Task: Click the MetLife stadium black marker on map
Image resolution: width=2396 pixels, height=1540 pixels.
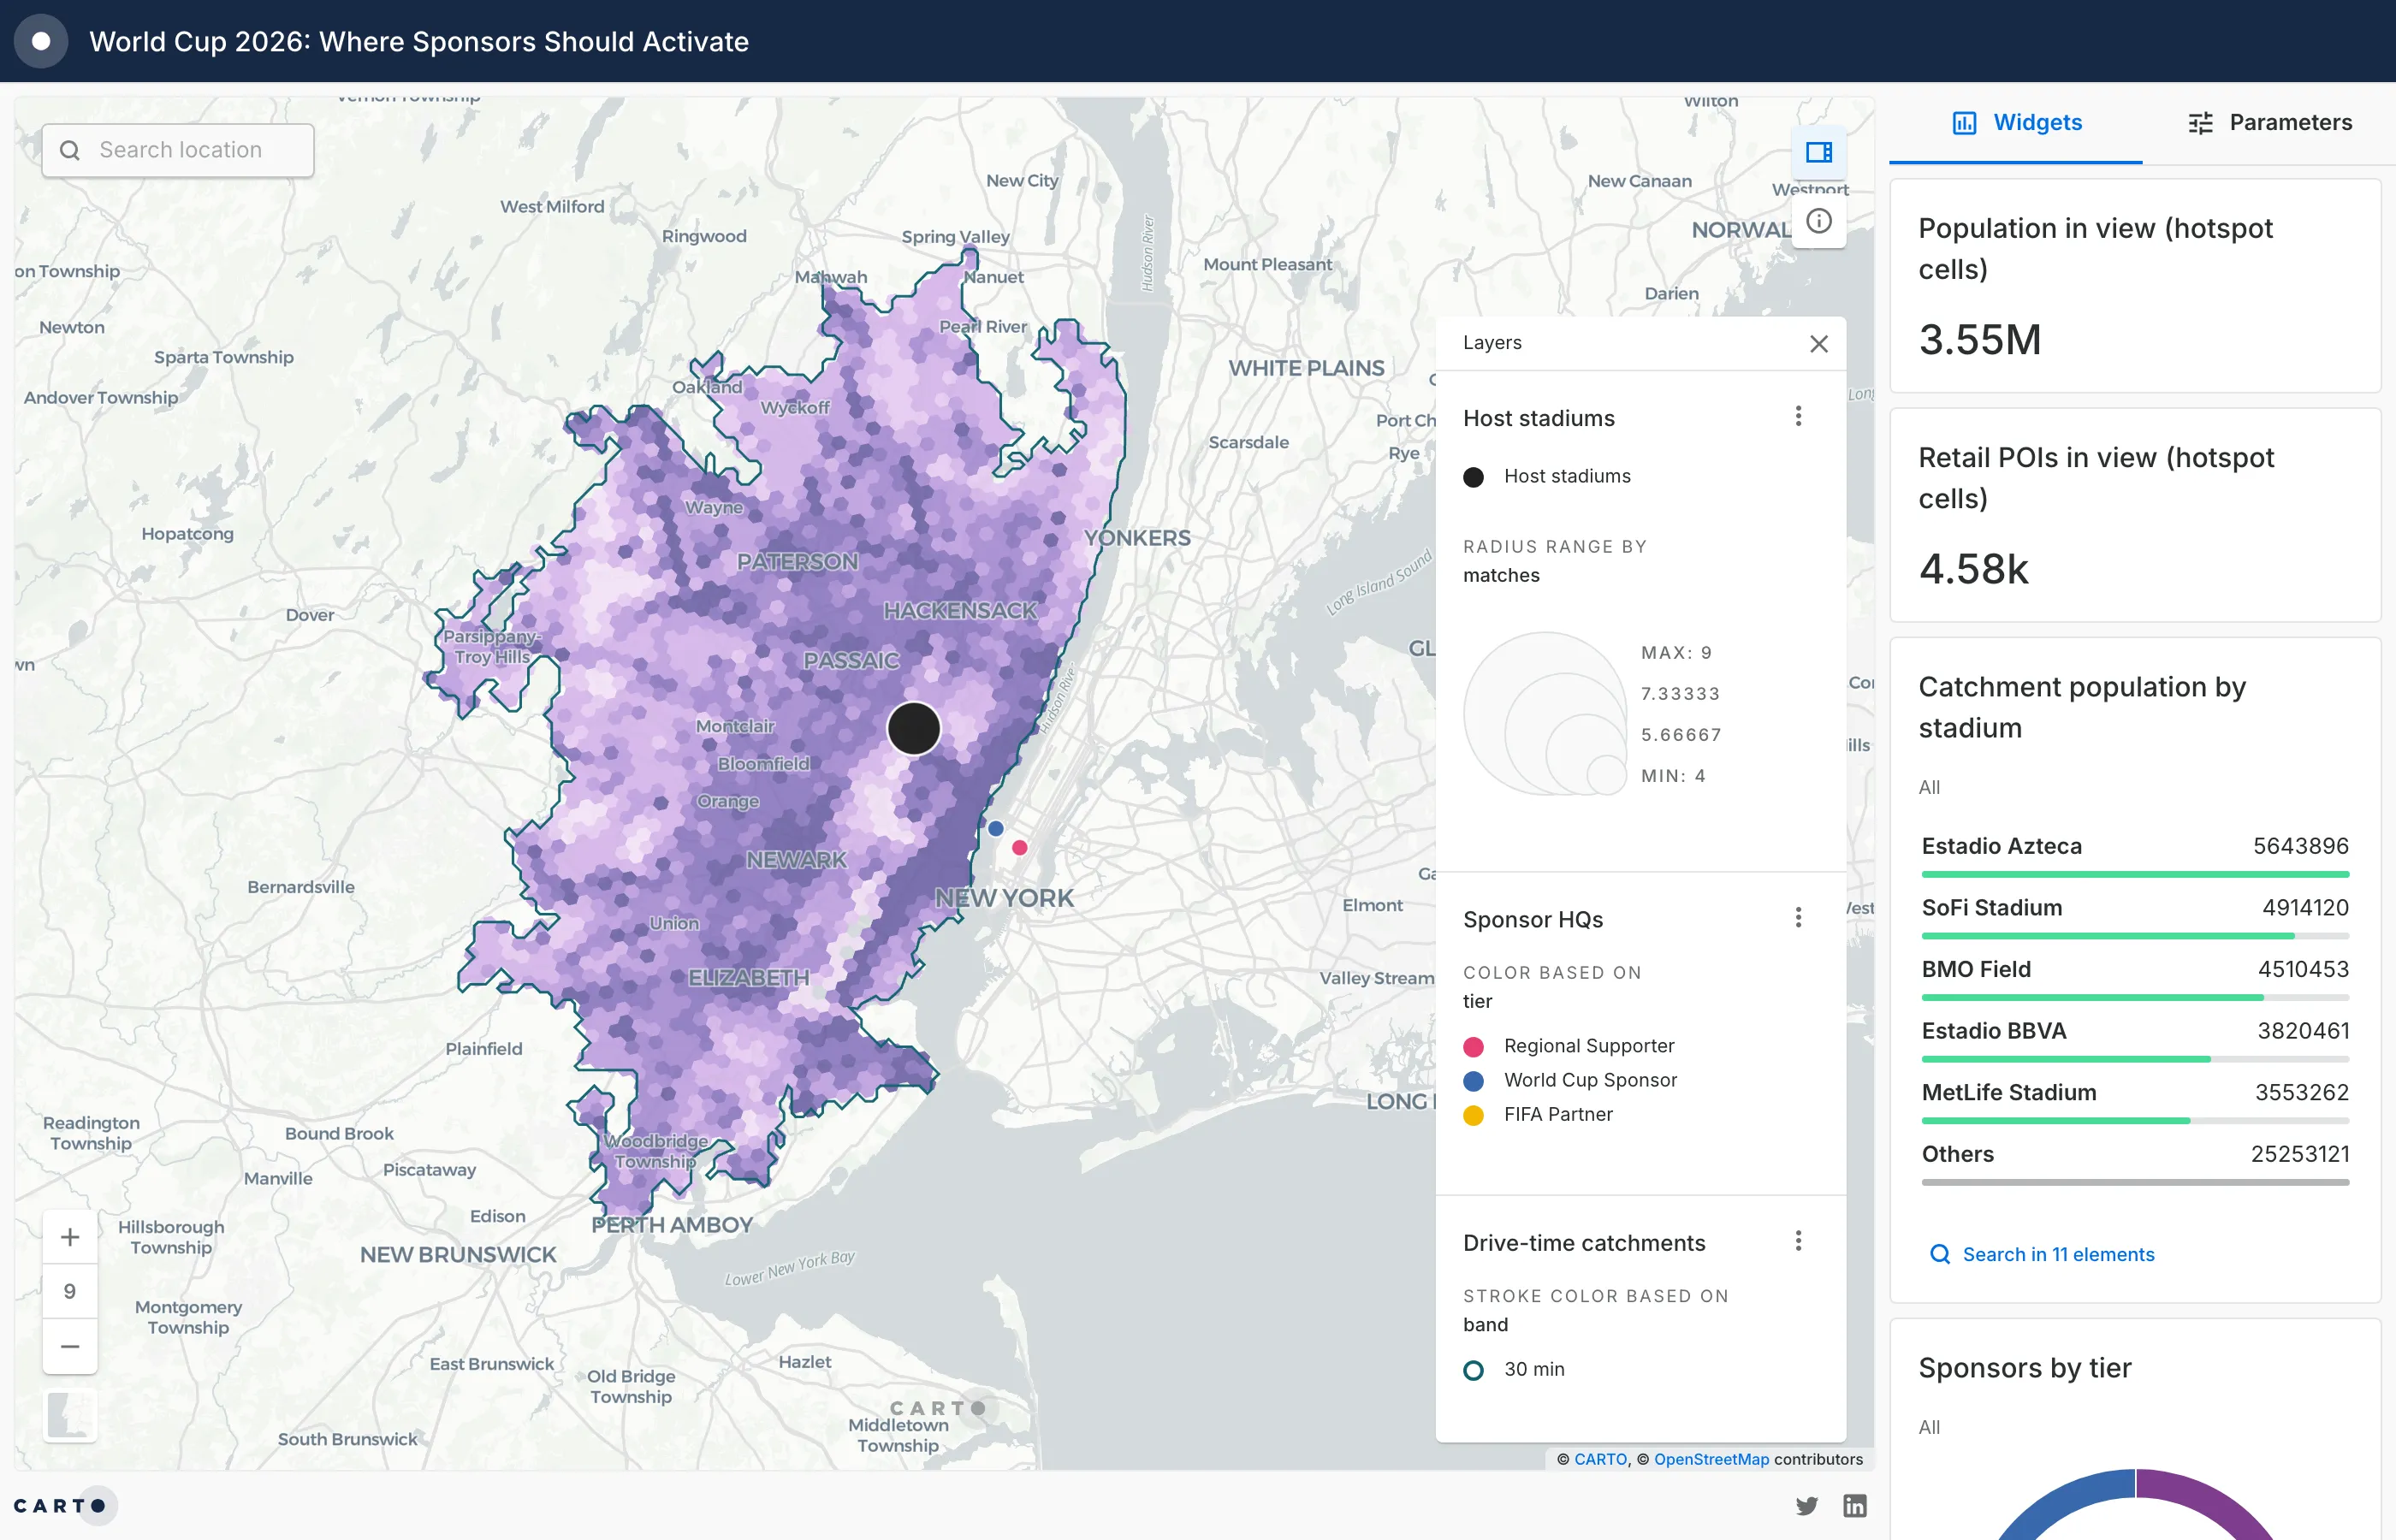Action: coord(913,728)
